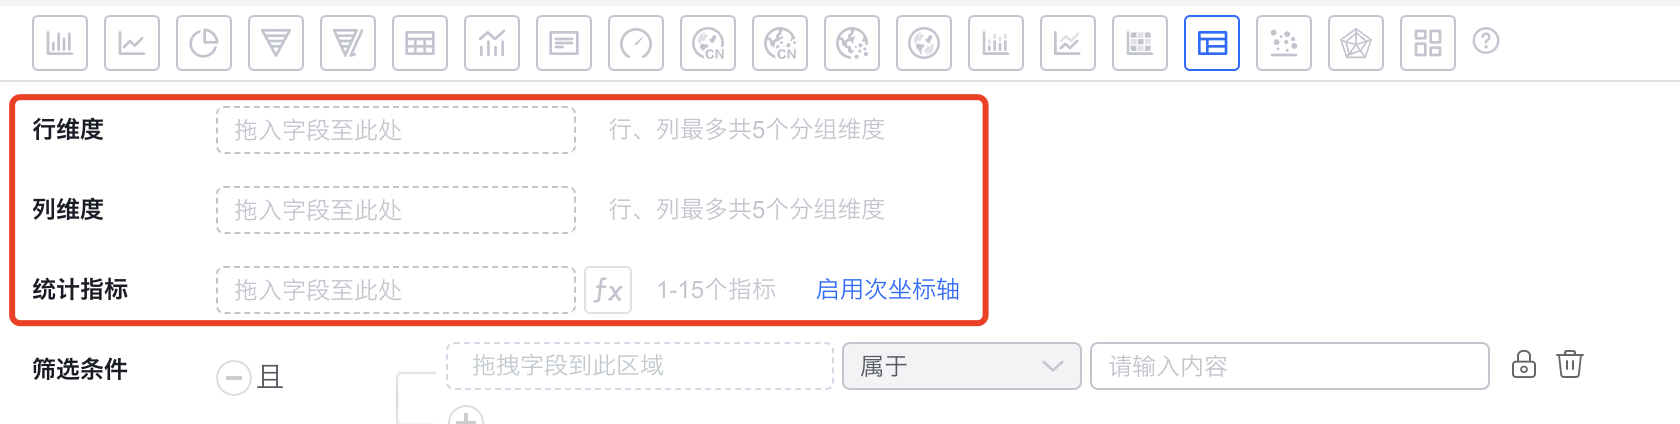Toggle the lock icon on filter row

click(1524, 364)
